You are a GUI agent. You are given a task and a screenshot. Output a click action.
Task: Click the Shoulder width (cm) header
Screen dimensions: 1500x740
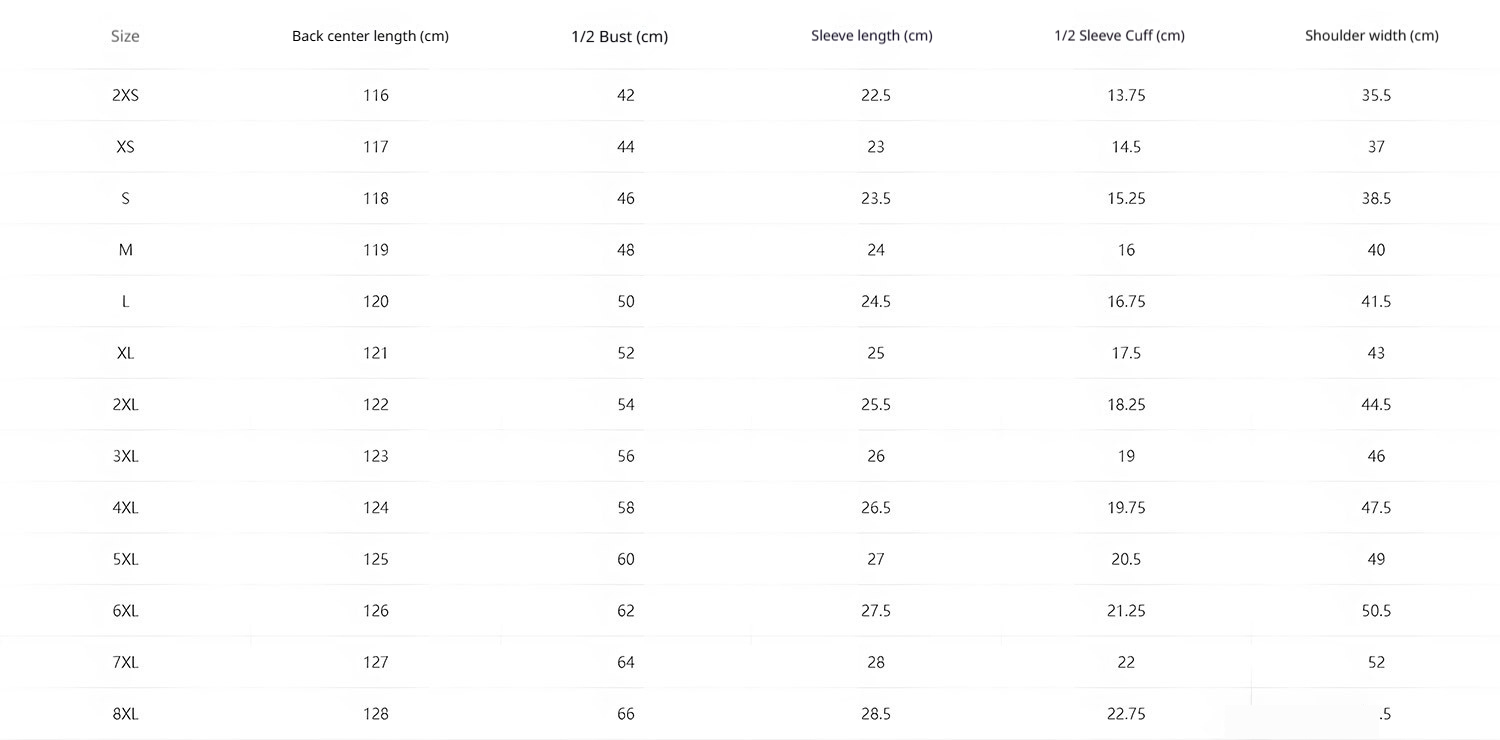click(x=1371, y=36)
